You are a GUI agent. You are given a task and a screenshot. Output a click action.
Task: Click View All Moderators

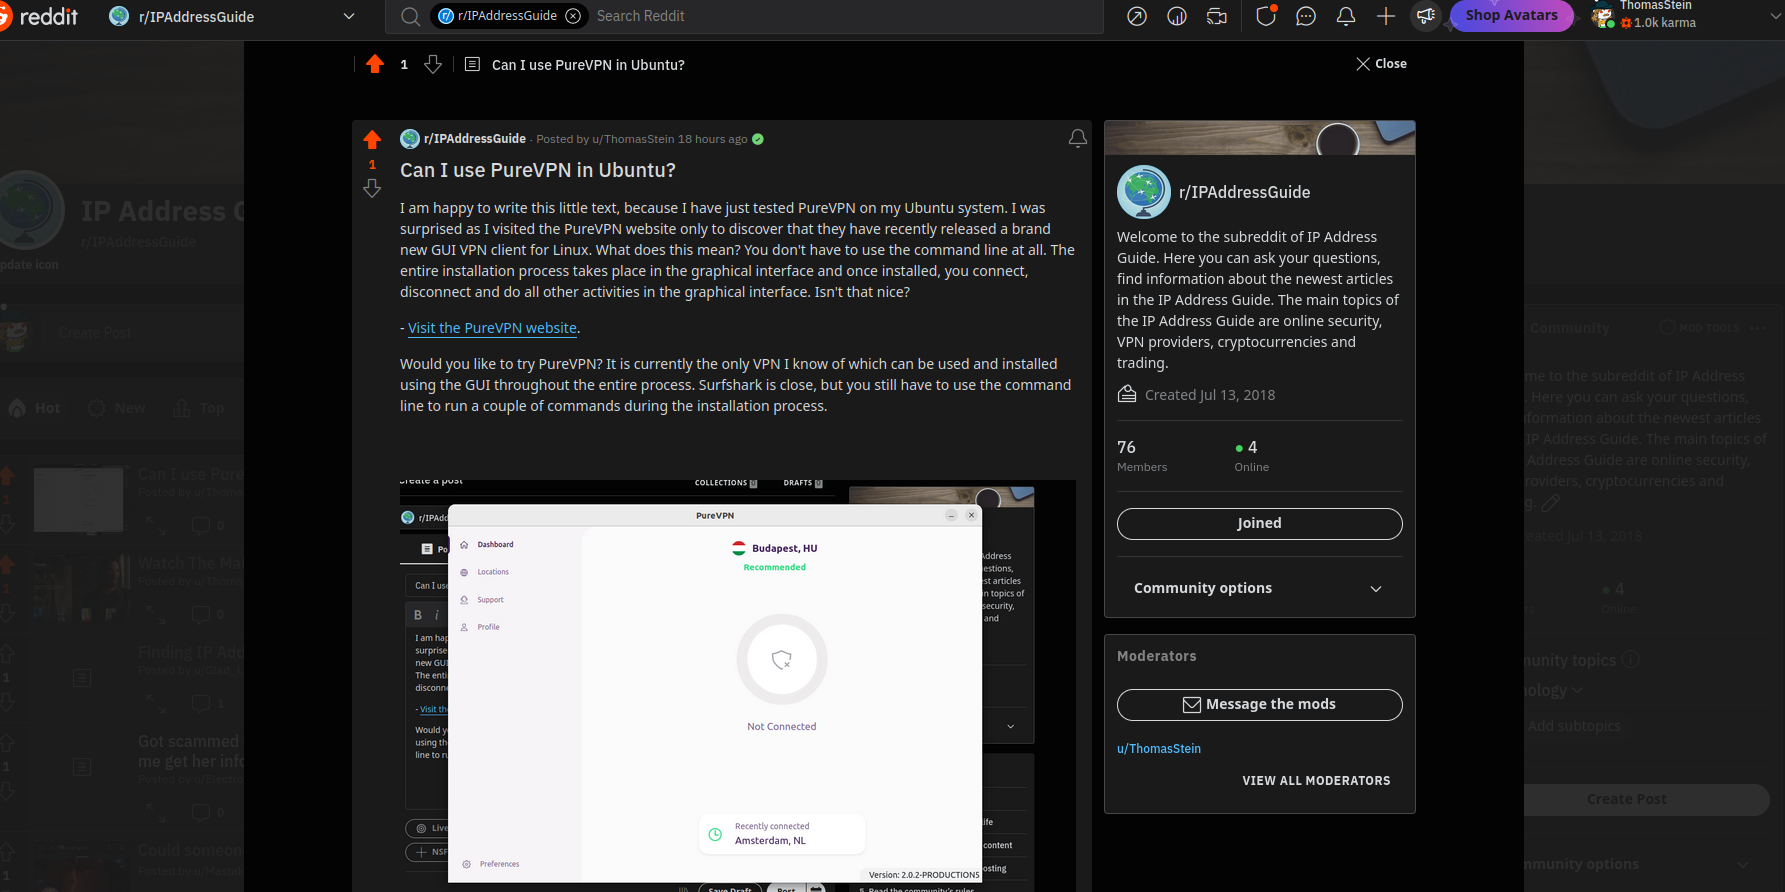pos(1316,781)
